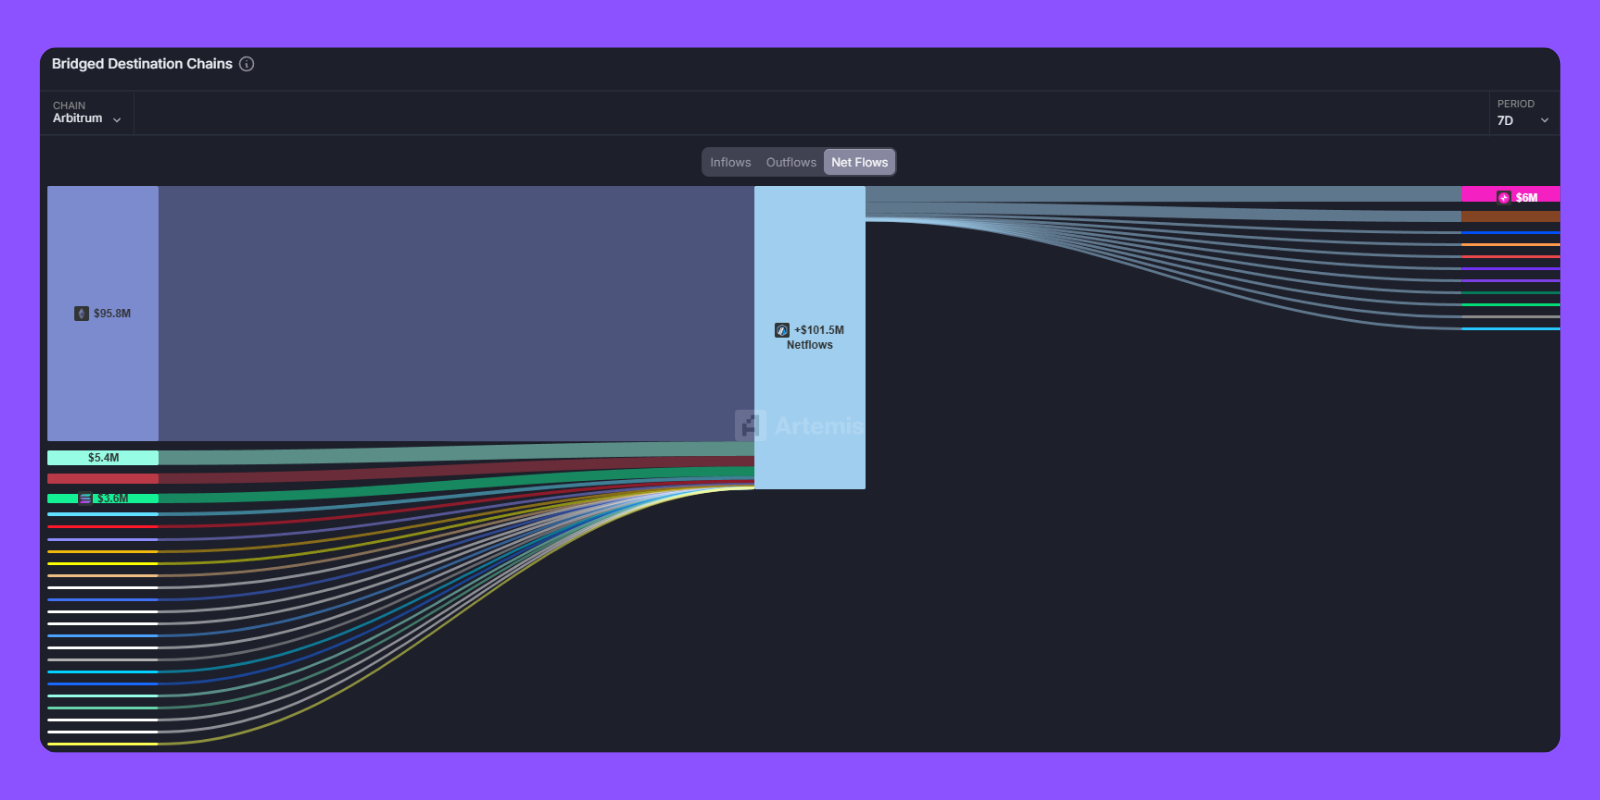Click the Artemis watermark logo

pos(751,426)
